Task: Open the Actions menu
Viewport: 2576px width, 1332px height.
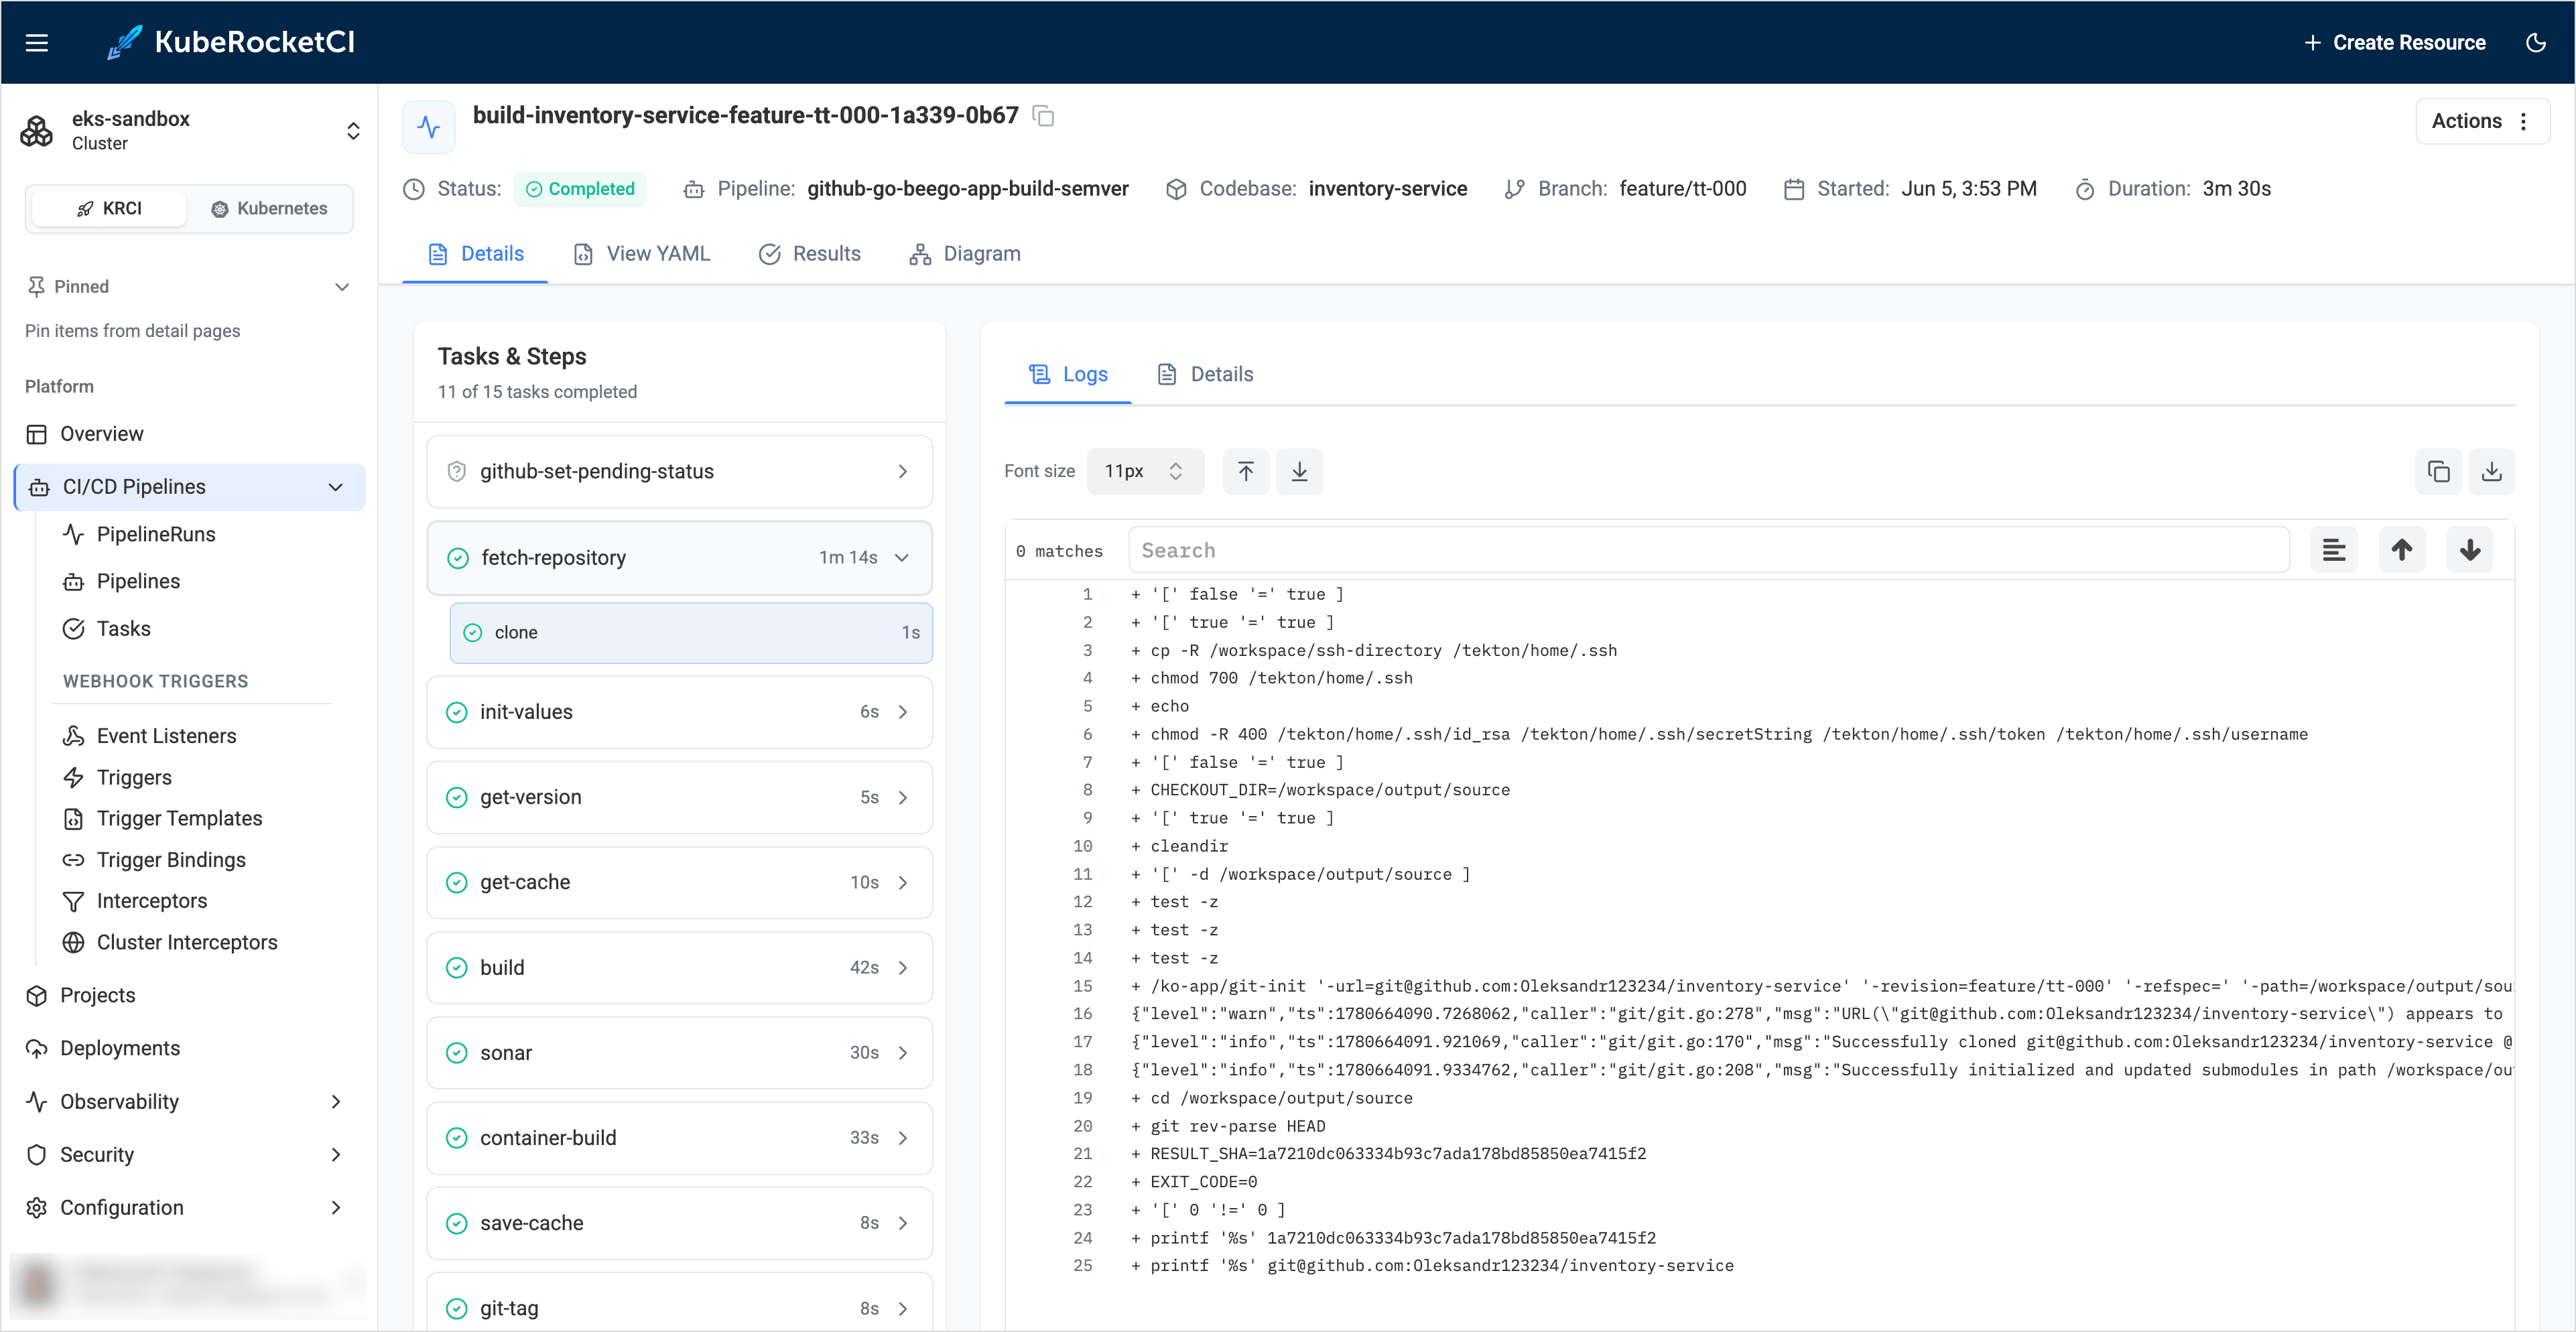Action: (x=2482, y=121)
